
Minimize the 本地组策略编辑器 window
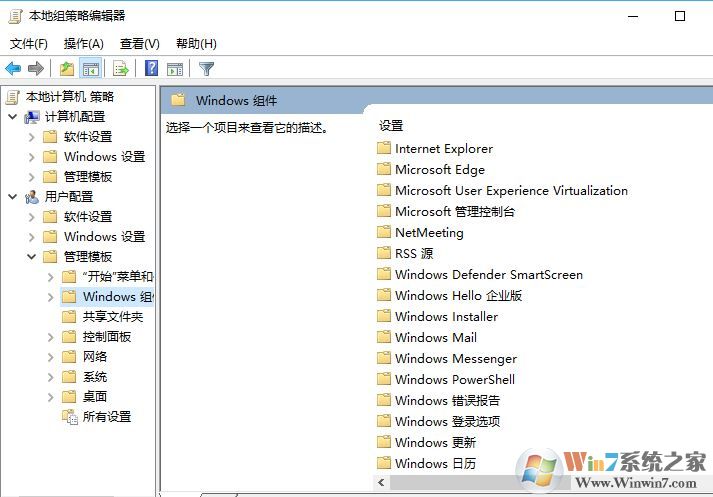633,16
